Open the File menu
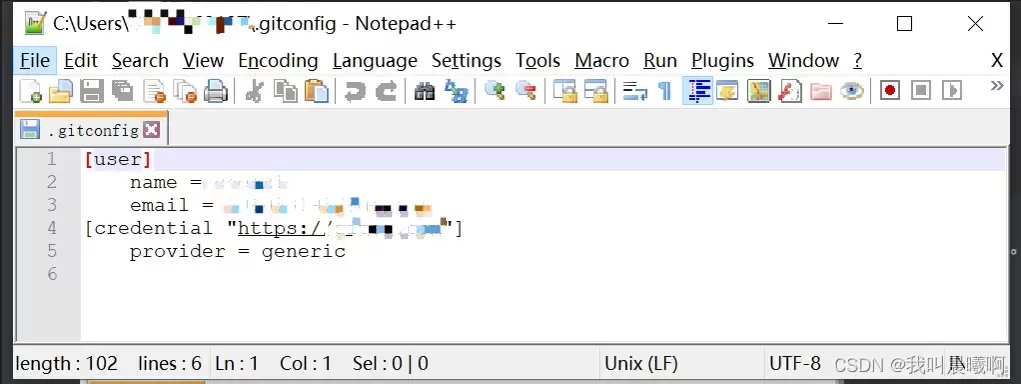The height and width of the screenshot is (384, 1021). pyautogui.click(x=35, y=61)
